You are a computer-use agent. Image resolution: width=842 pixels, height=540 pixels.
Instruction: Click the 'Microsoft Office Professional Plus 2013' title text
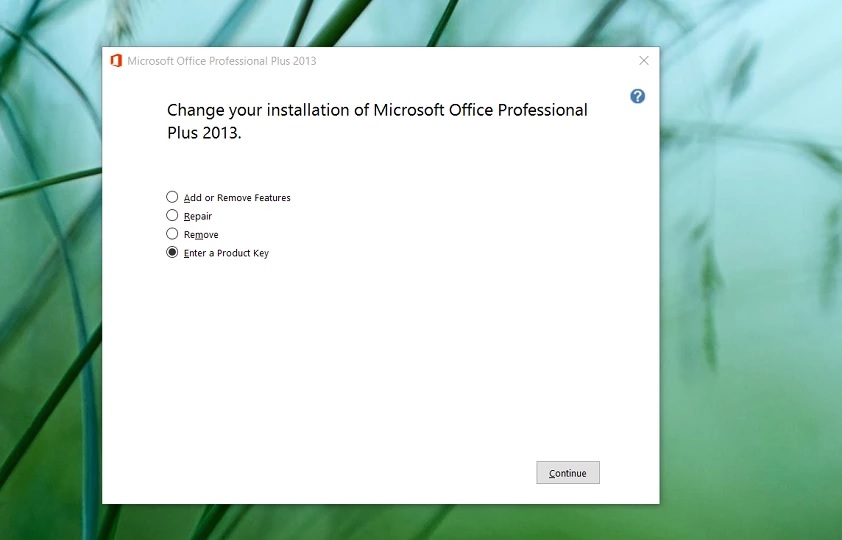[222, 61]
